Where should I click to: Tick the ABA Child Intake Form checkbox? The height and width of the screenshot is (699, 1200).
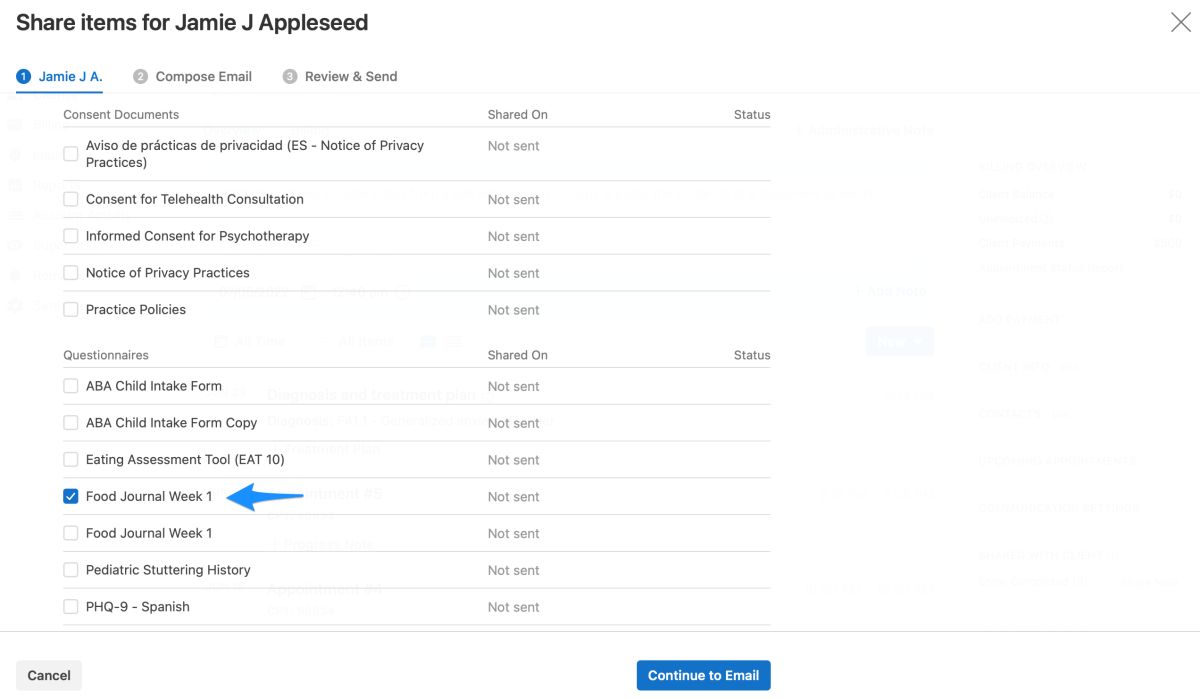click(71, 386)
